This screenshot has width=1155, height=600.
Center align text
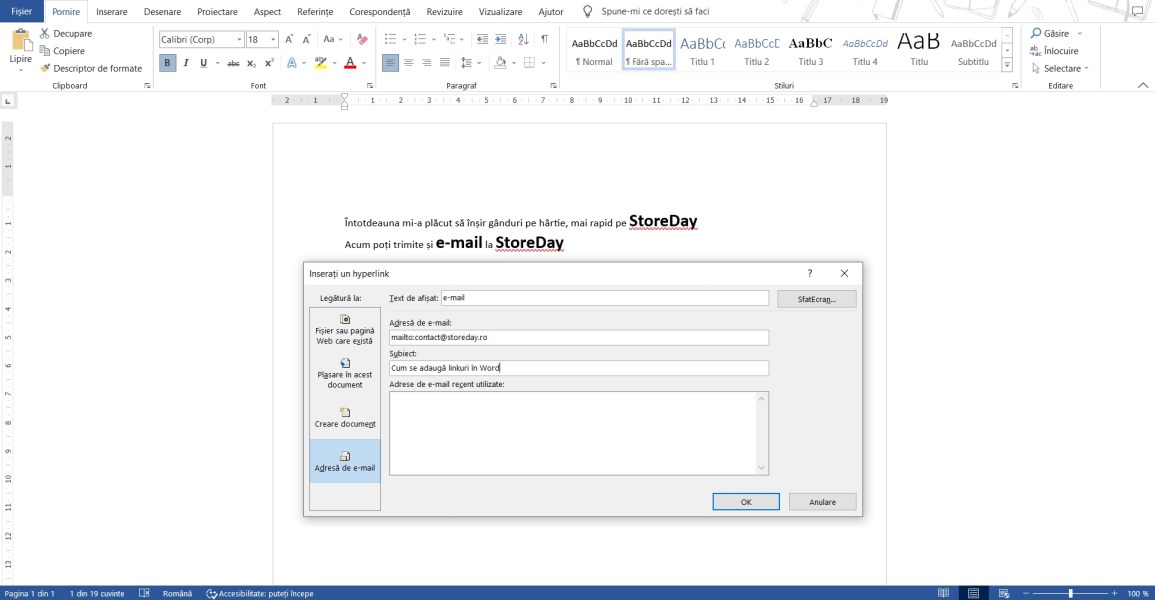pyautogui.click(x=408, y=63)
